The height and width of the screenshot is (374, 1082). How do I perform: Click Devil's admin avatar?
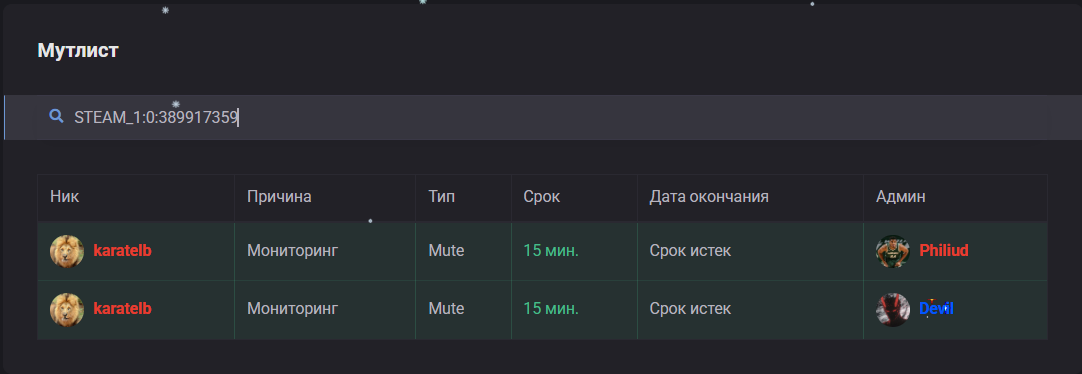pos(893,309)
